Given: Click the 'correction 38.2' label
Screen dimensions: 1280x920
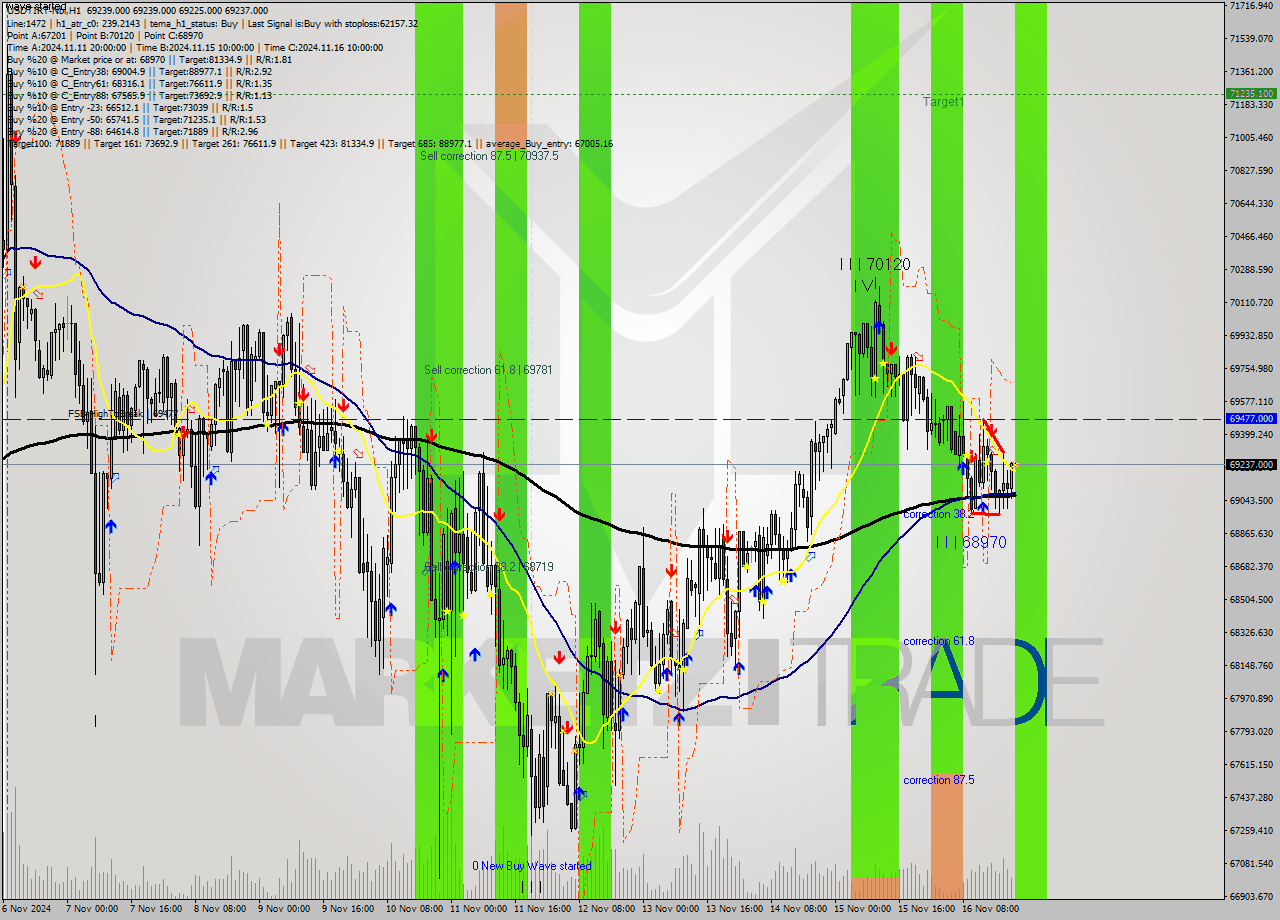Looking at the screenshot, I should click(x=938, y=514).
